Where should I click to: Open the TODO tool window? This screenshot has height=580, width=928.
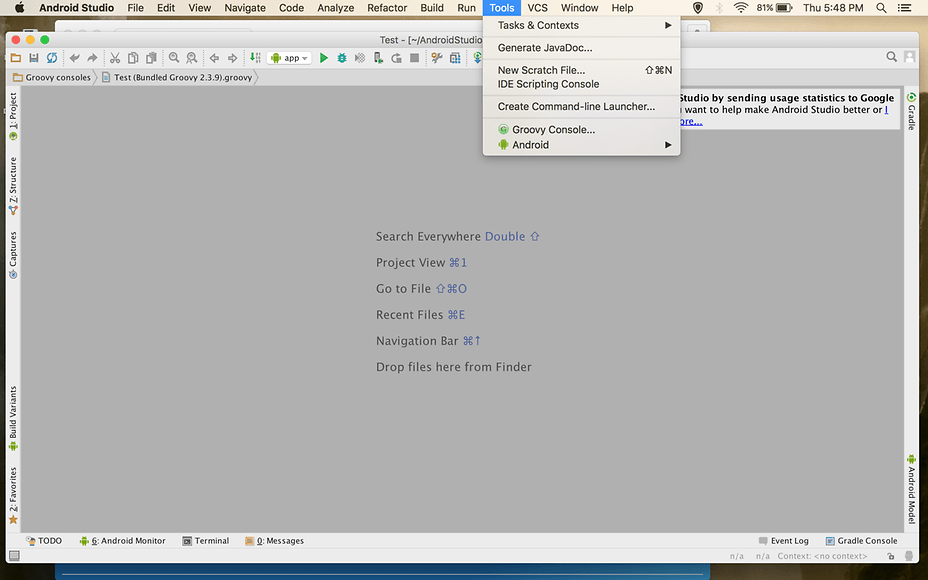point(44,541)
